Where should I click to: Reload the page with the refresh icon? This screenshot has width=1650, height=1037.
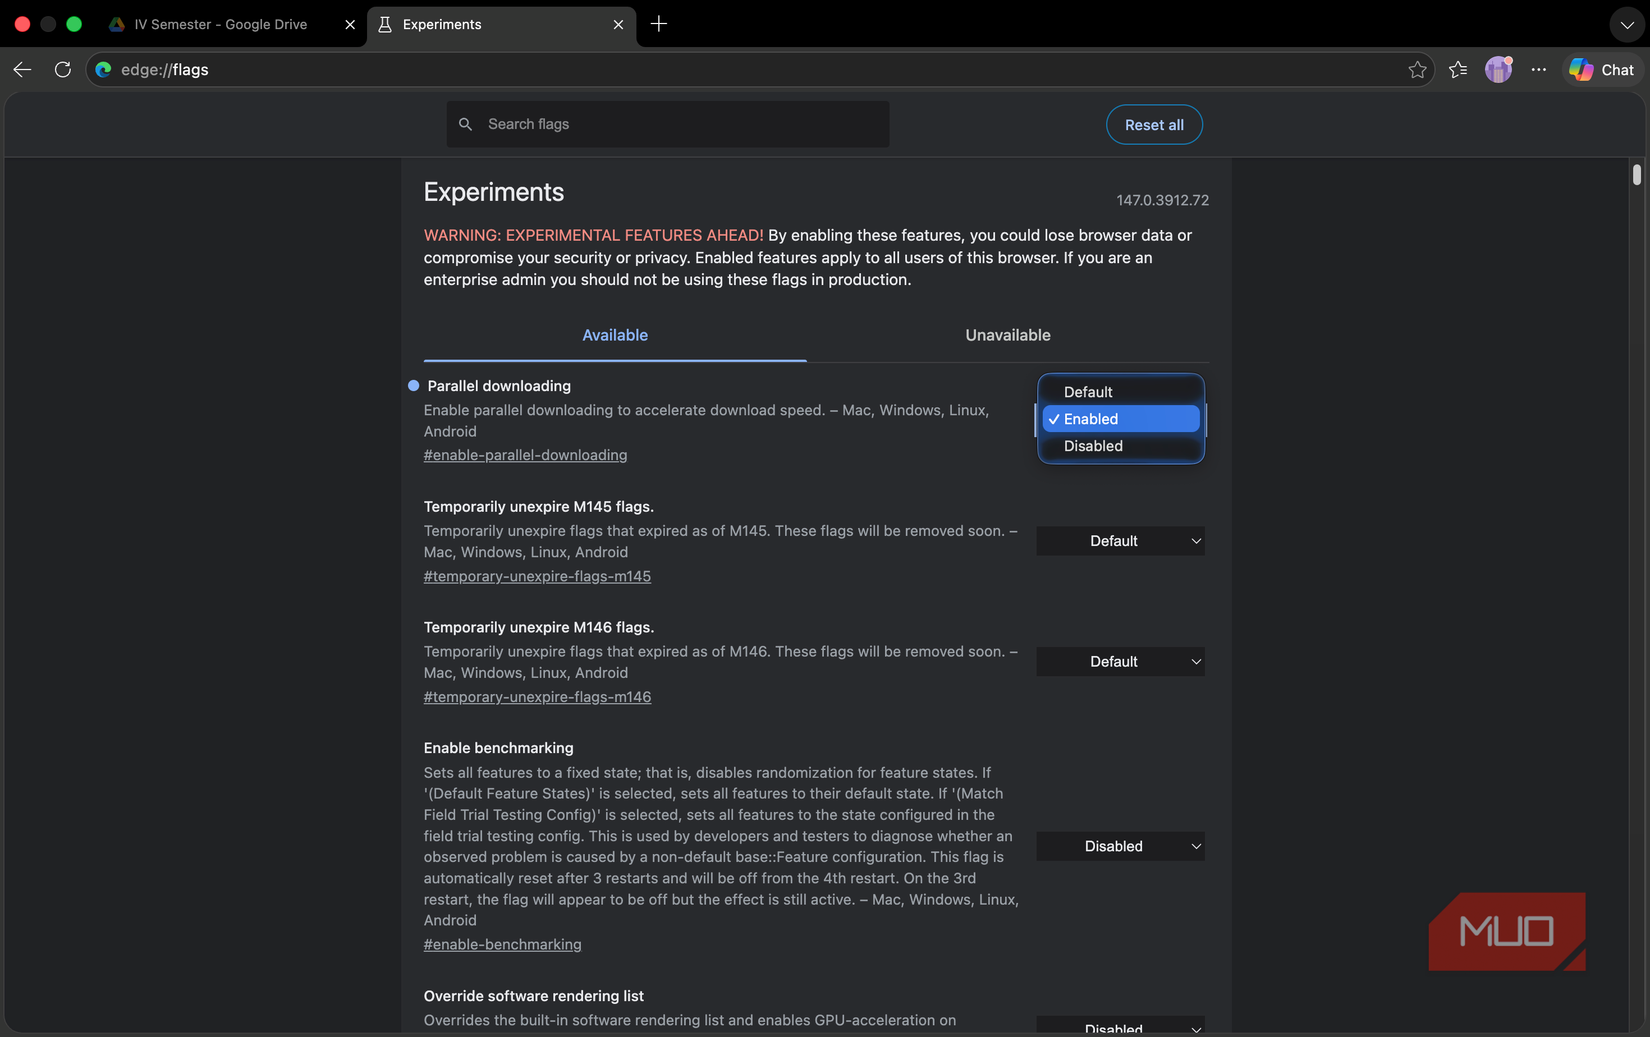pos(63,70)
